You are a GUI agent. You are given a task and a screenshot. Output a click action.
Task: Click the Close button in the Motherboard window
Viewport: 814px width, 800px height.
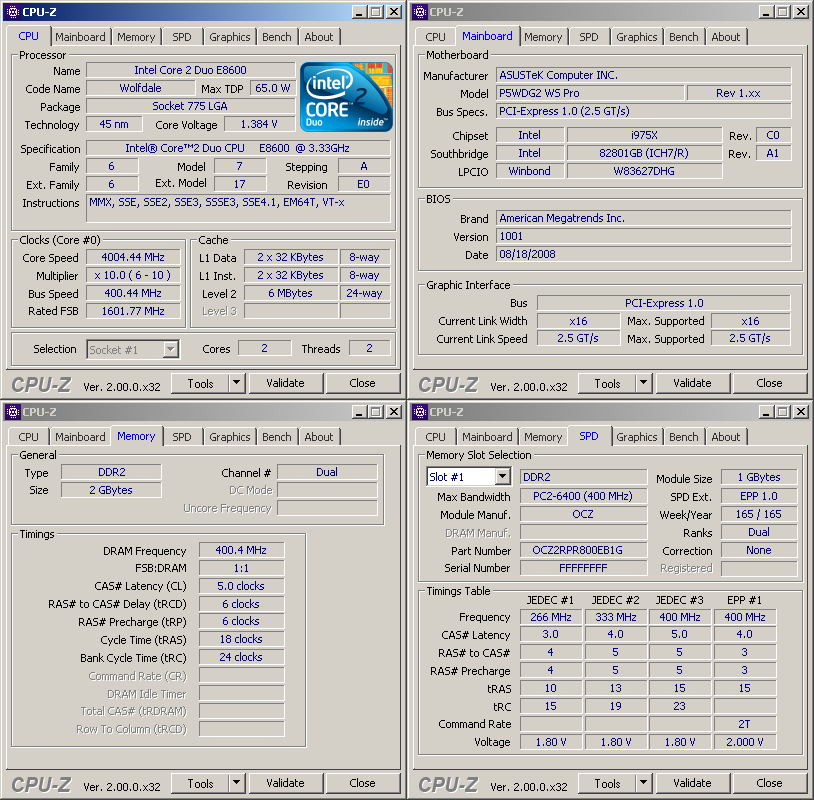pos(769,383)
